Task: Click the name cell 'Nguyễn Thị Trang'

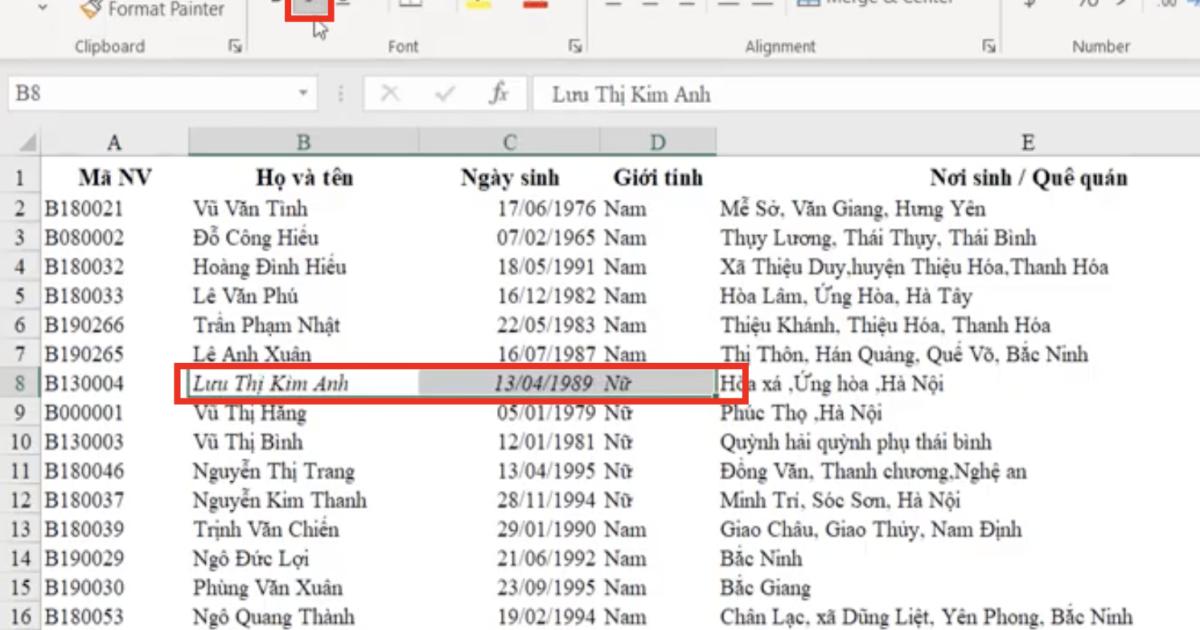Action: 303,471
